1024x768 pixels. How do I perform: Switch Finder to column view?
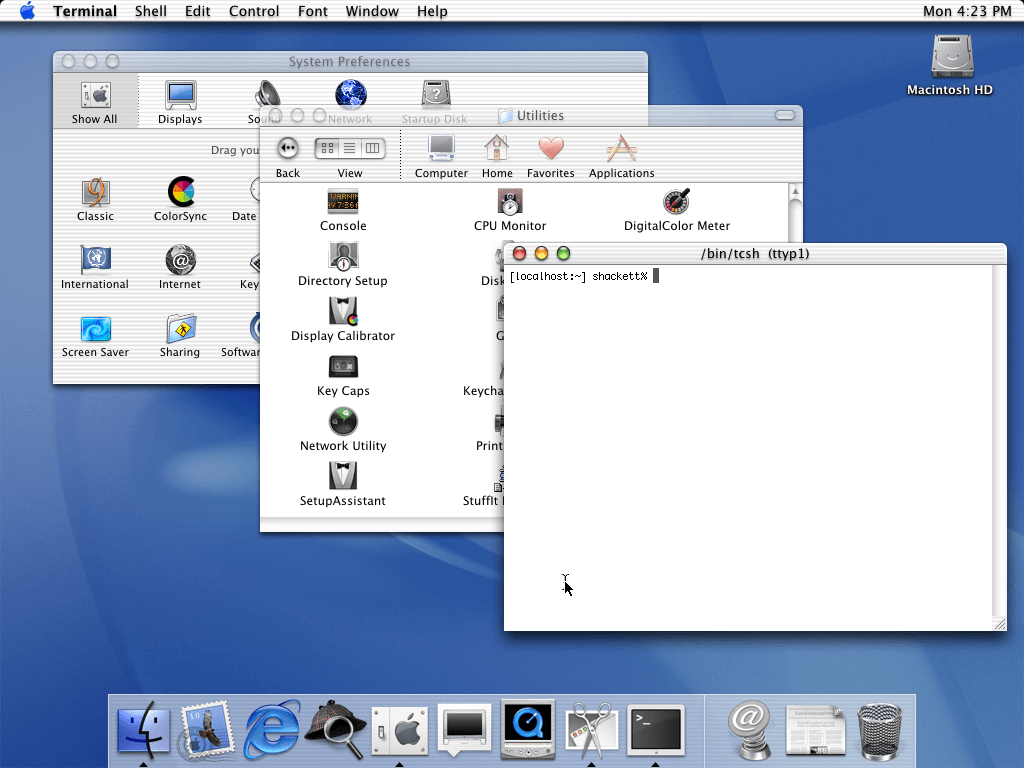[x=373, y=148]
